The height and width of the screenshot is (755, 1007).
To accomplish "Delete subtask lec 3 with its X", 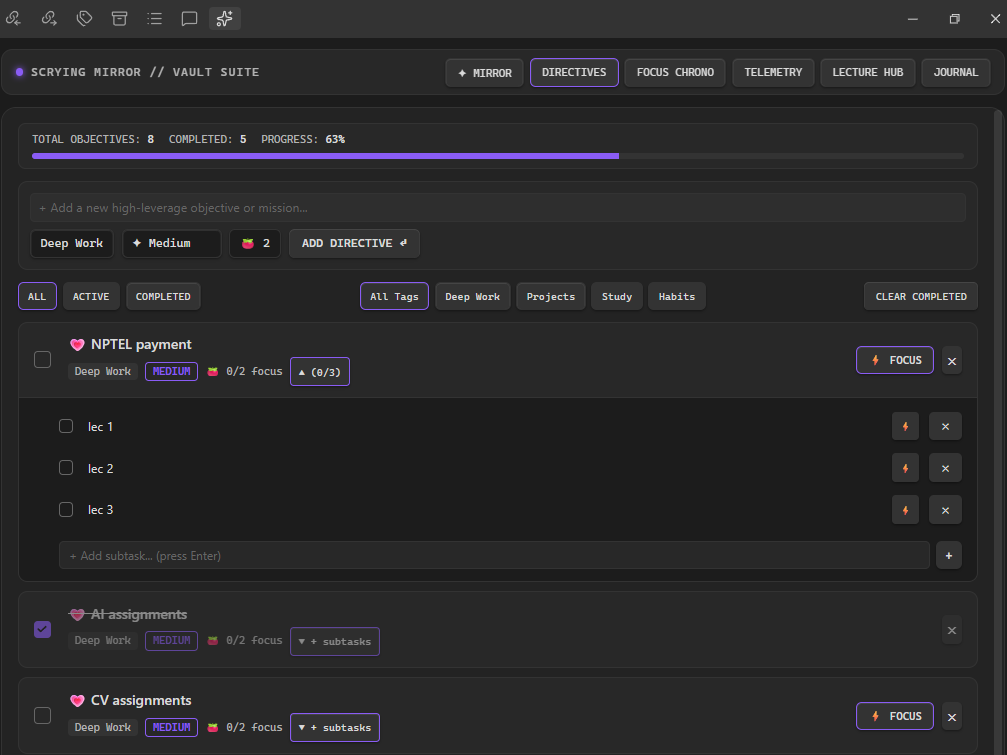I will click(x=945, y=510).
